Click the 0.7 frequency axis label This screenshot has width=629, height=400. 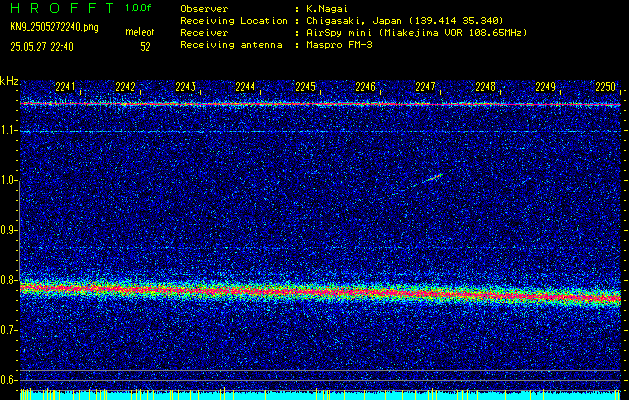pos(7,330)
